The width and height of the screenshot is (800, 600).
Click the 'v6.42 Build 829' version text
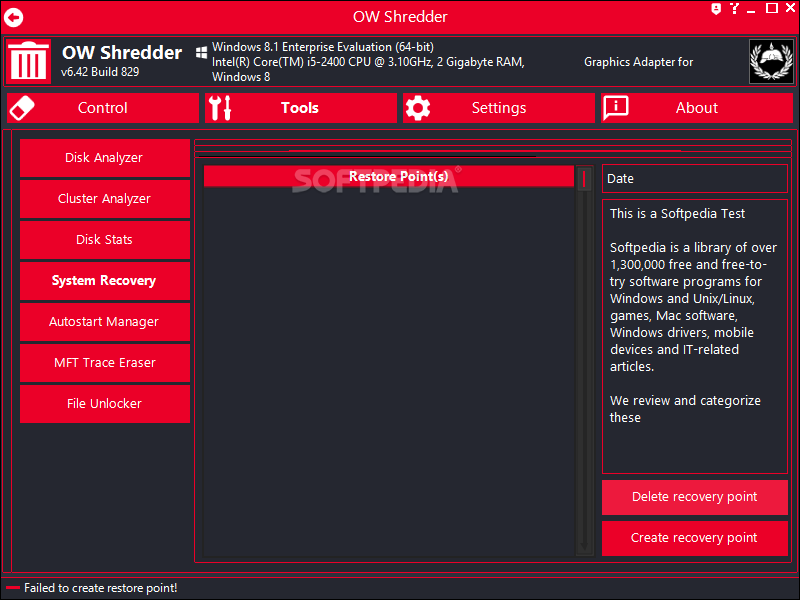coord(100,72)
